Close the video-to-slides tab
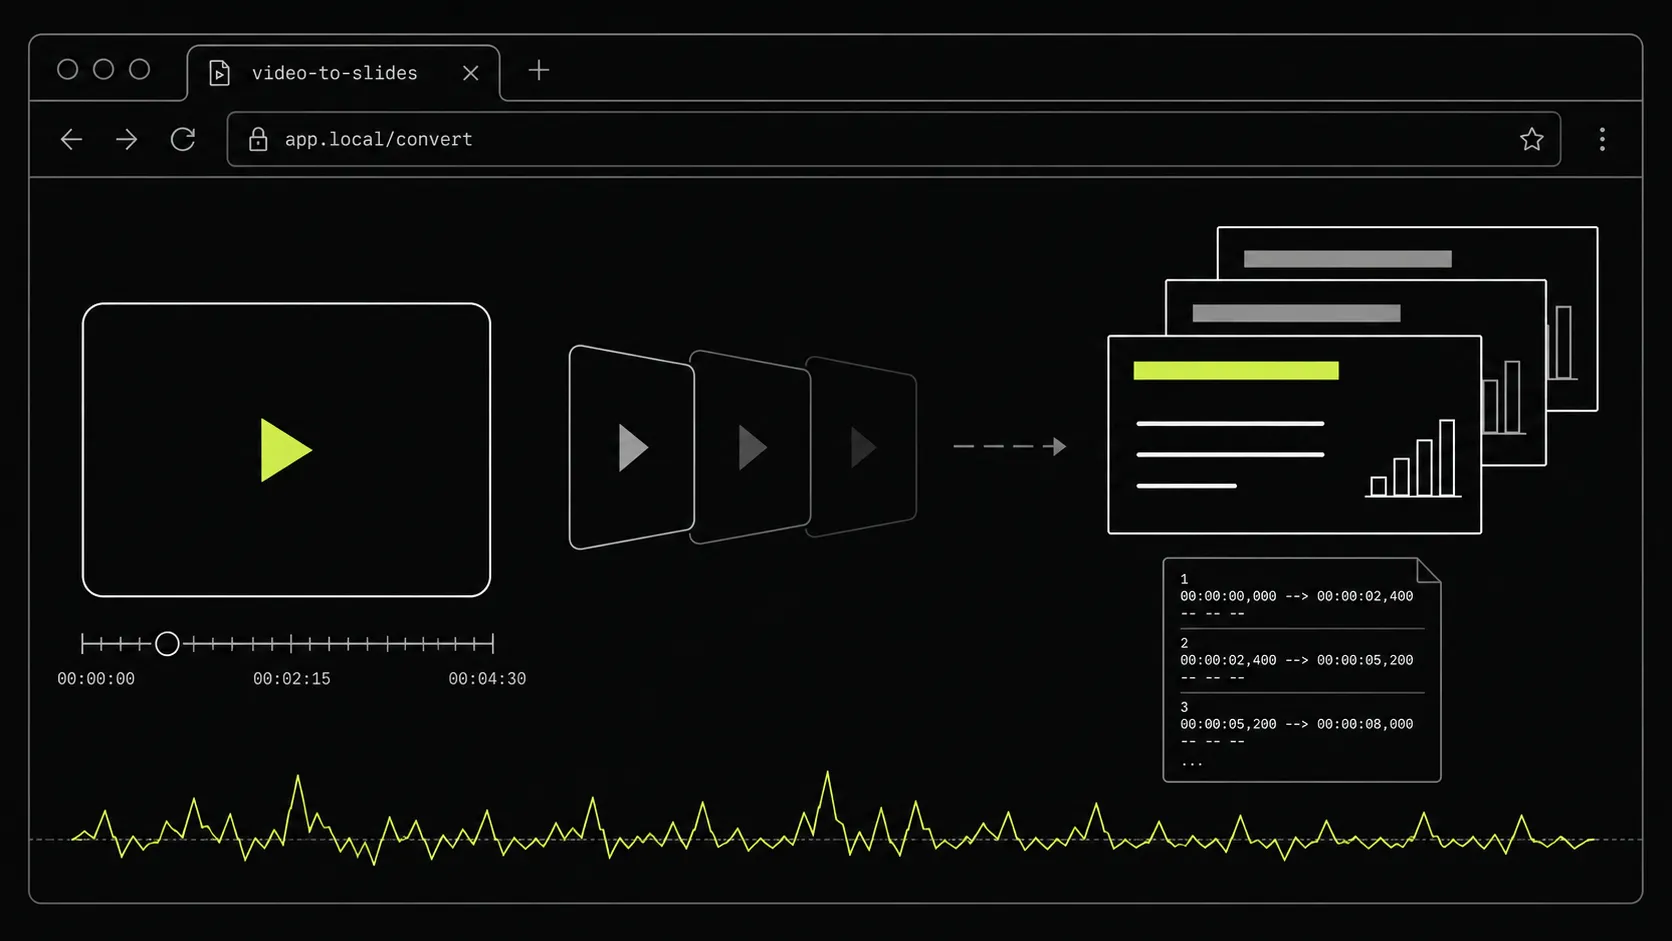This screenshot has width=1672, height=941. (471, 73)
